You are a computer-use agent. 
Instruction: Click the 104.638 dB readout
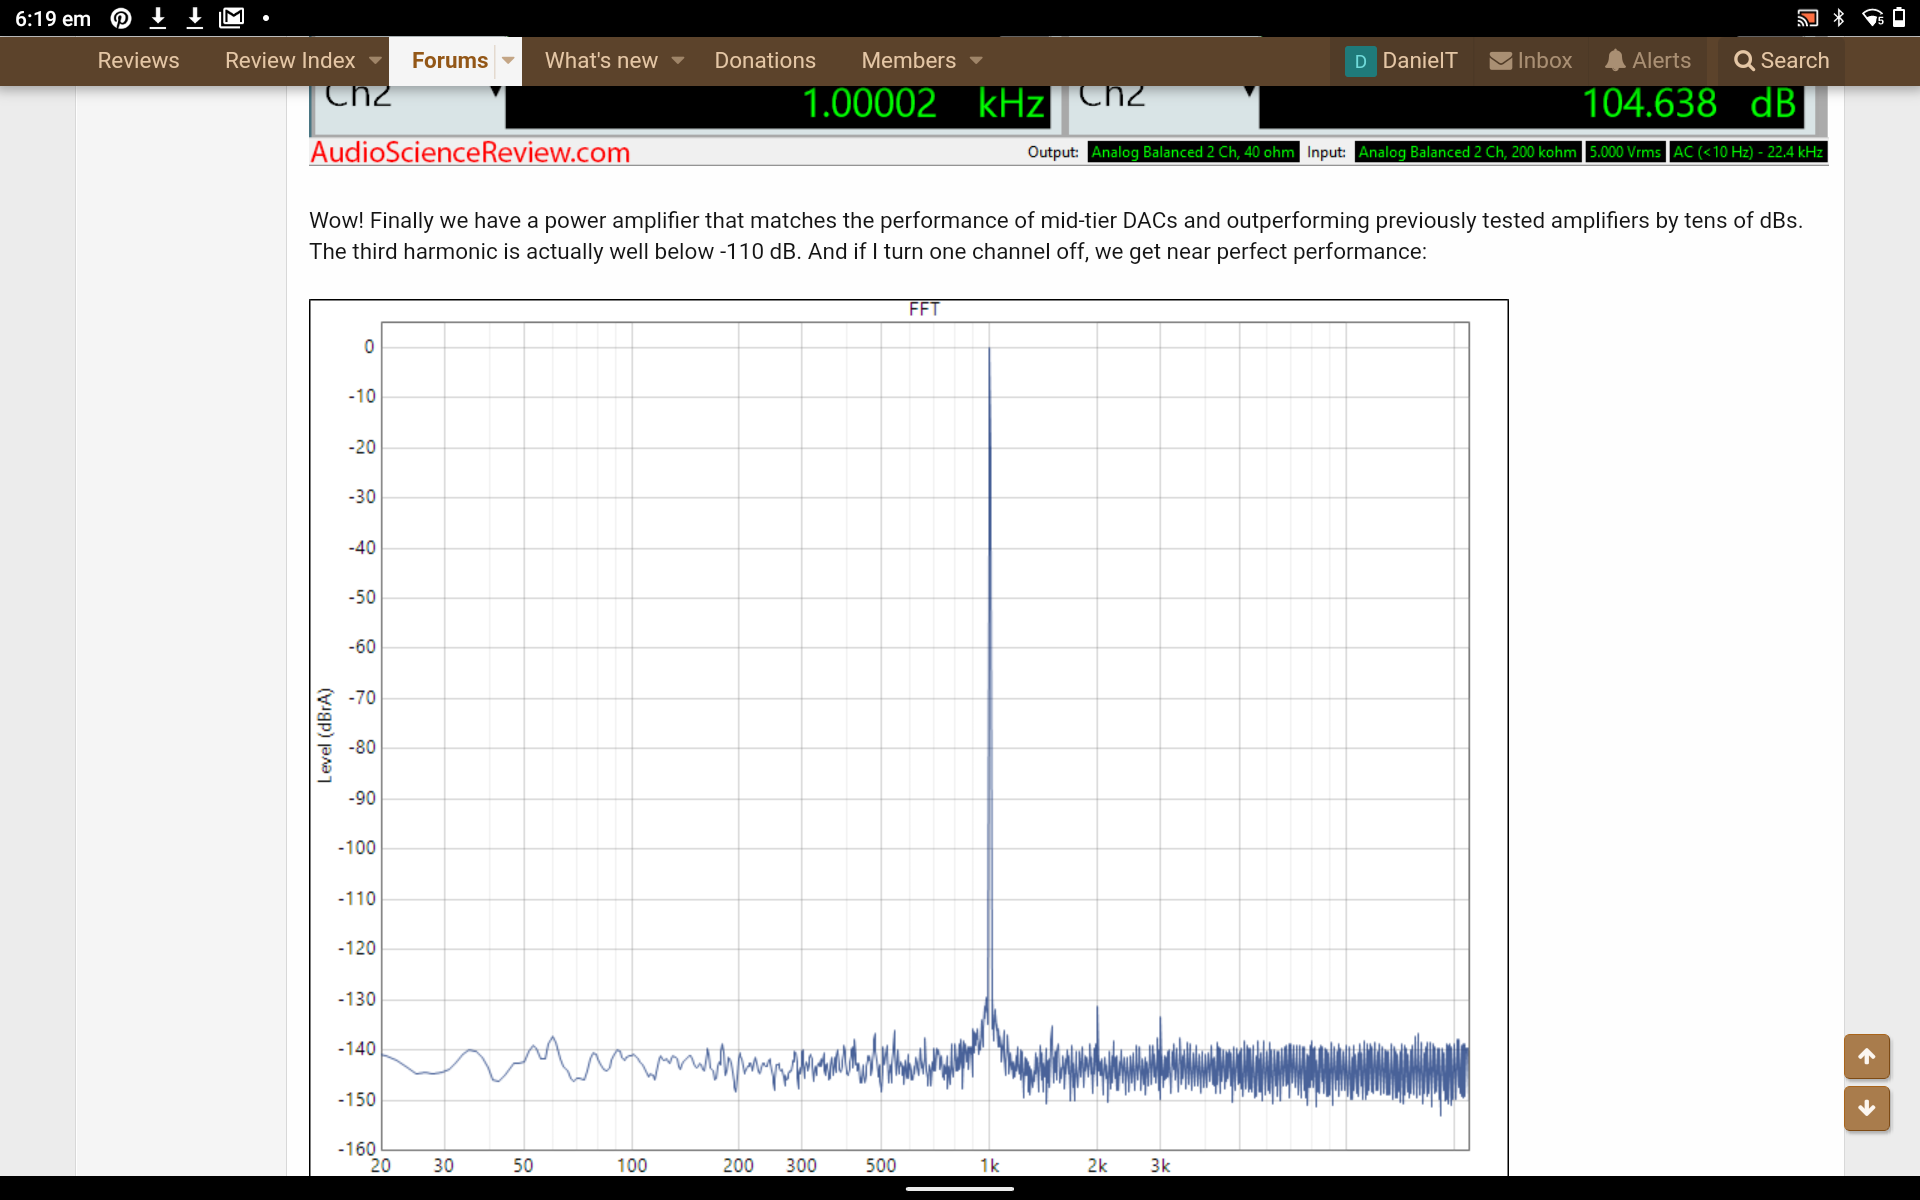click(1689, 104)
